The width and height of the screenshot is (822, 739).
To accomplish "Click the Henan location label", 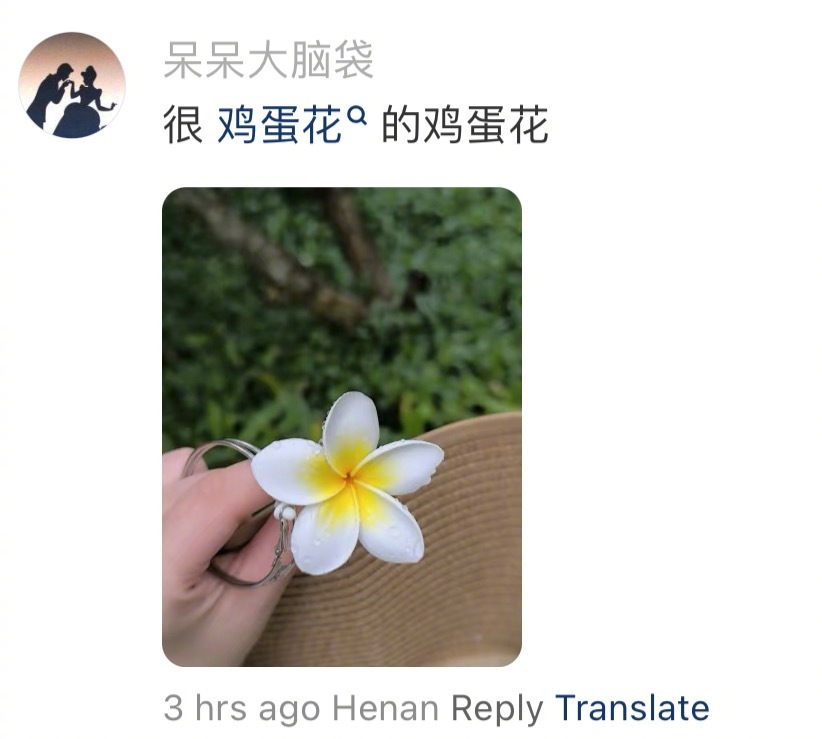I will pyautogui.click(x=386, y=709).
